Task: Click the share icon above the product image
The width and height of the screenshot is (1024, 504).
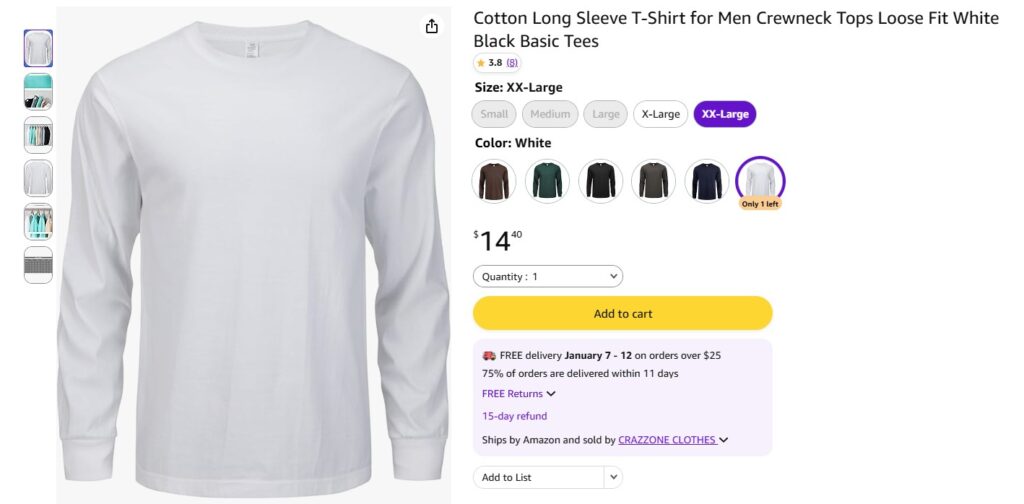Action: coord(432,27)
